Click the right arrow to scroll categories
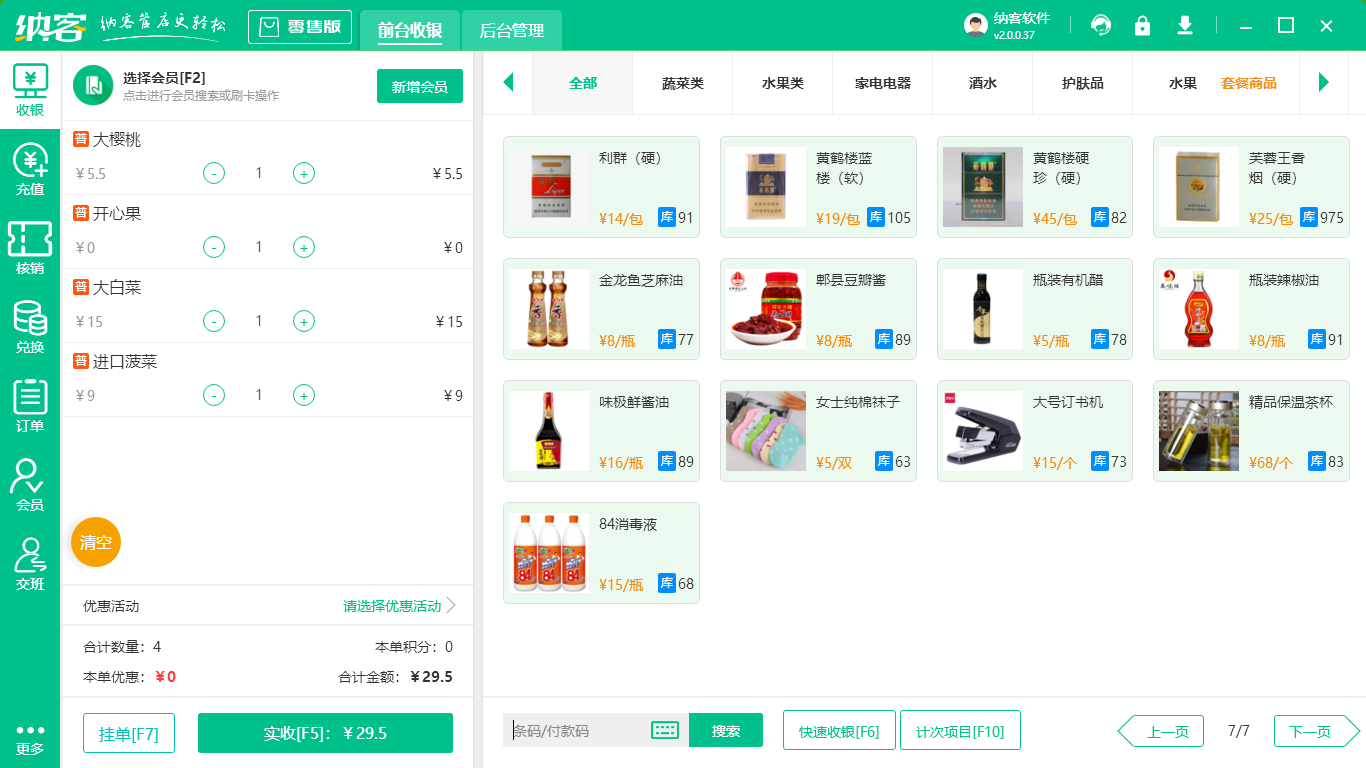 1325,83
